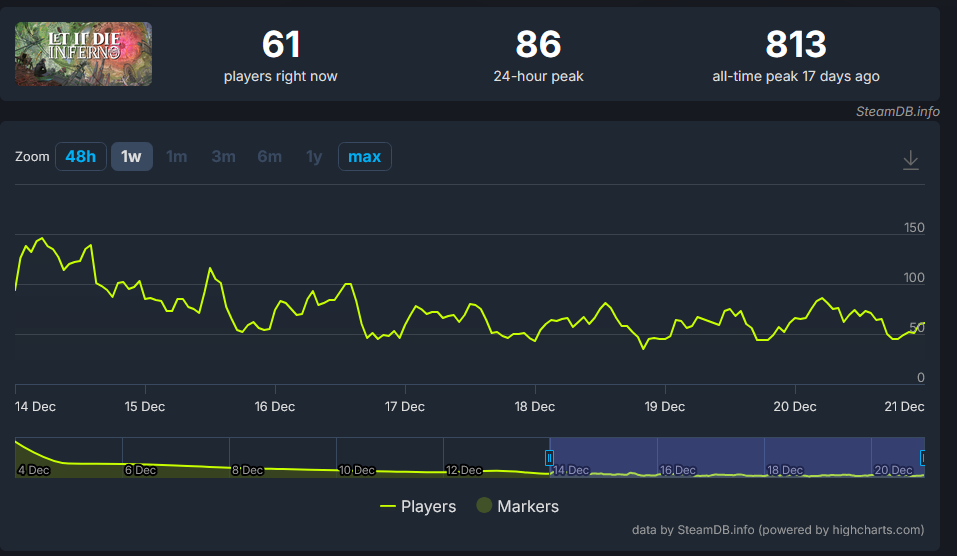Select the max zoom range
The height and width of the screenshot is (556, 957).
point(364,156)
